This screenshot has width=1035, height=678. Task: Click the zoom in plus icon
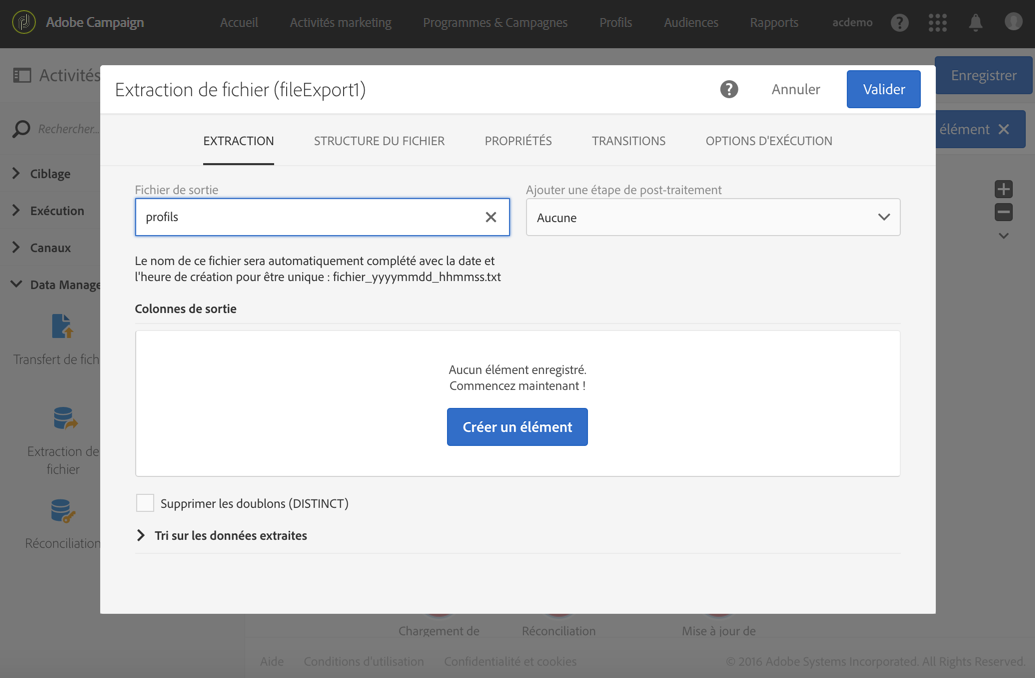tap(1004, 189)
